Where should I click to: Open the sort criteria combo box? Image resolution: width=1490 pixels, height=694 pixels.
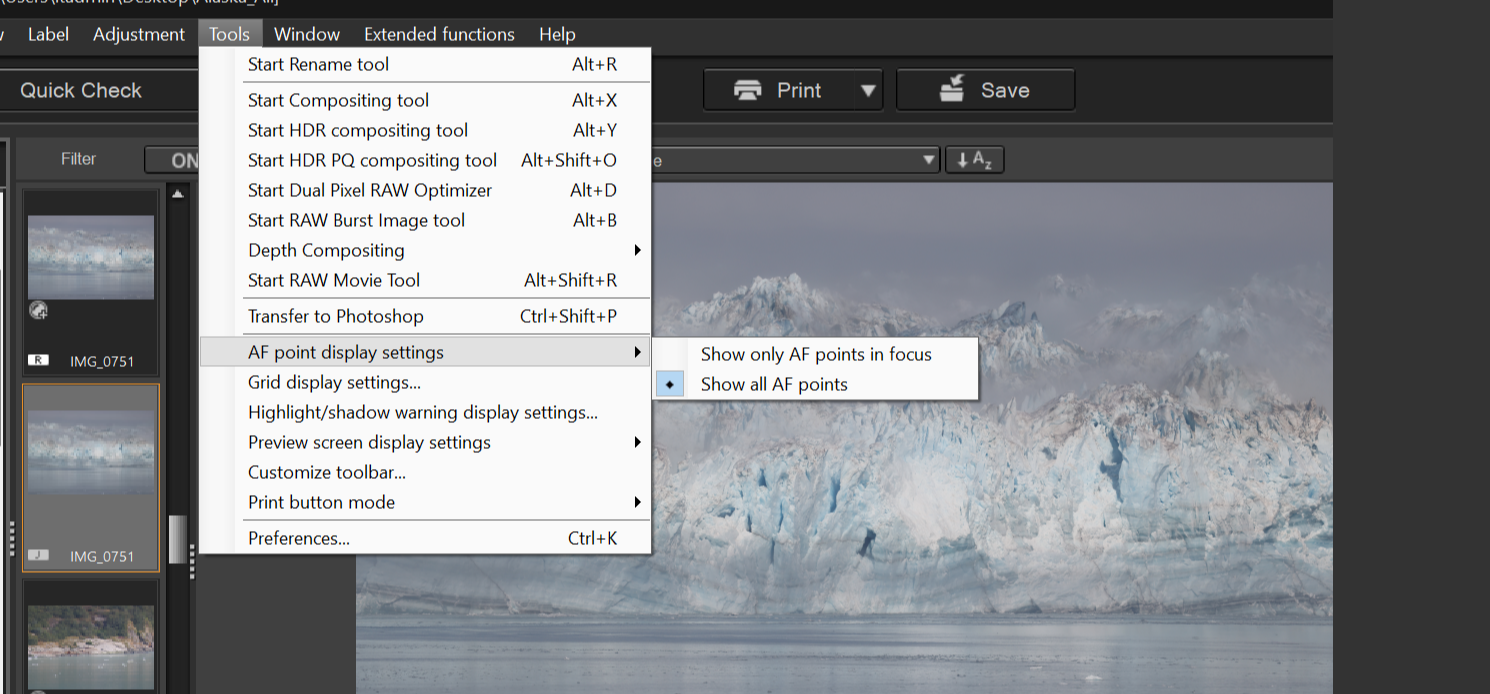800,158
